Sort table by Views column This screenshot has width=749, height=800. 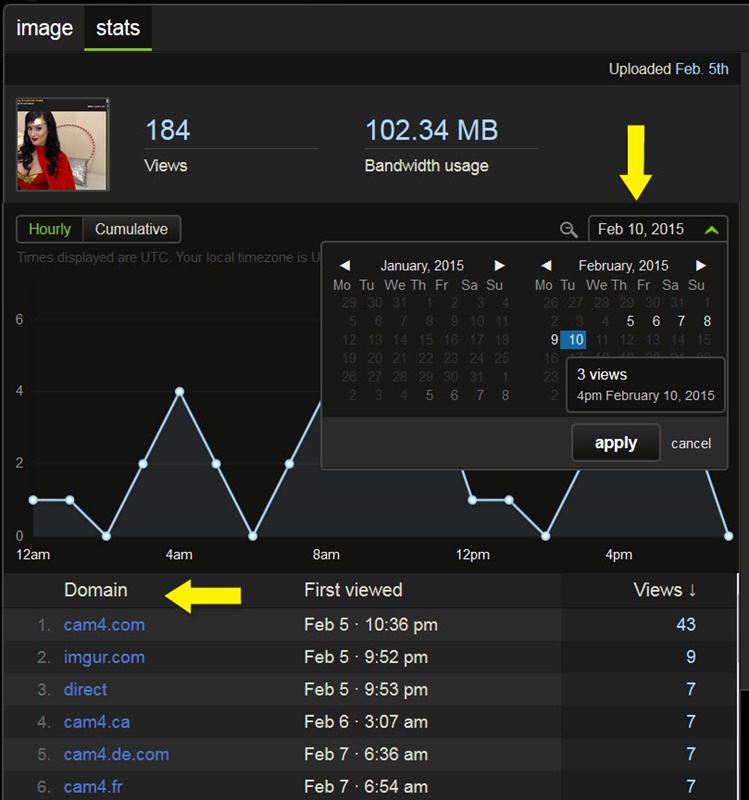point(664,590)
